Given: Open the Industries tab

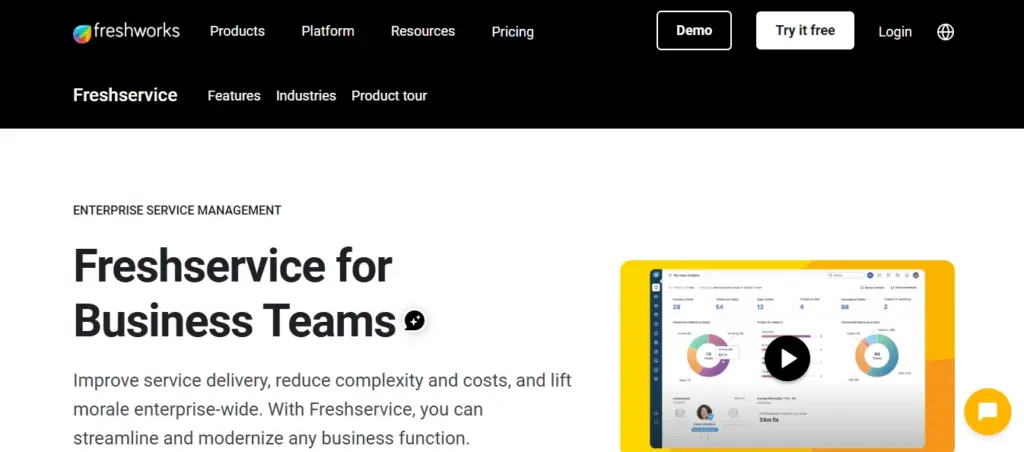Looking at the screenshot, I should click(x=306, y=95).
